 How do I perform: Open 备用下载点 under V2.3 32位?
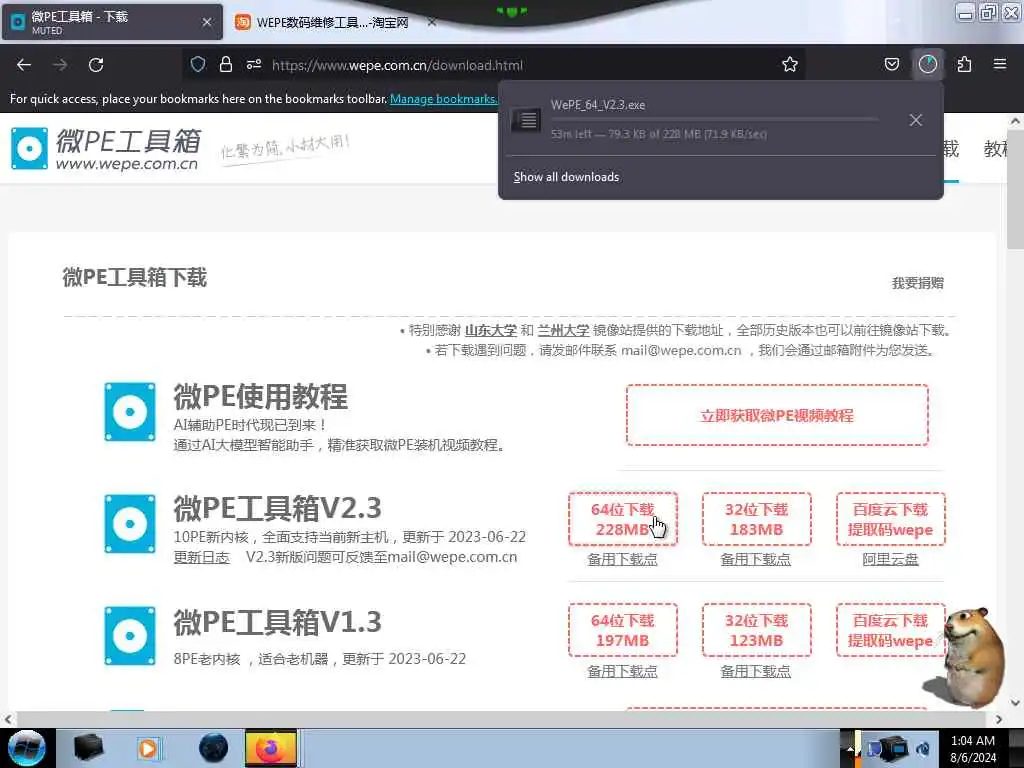(756, 560)
